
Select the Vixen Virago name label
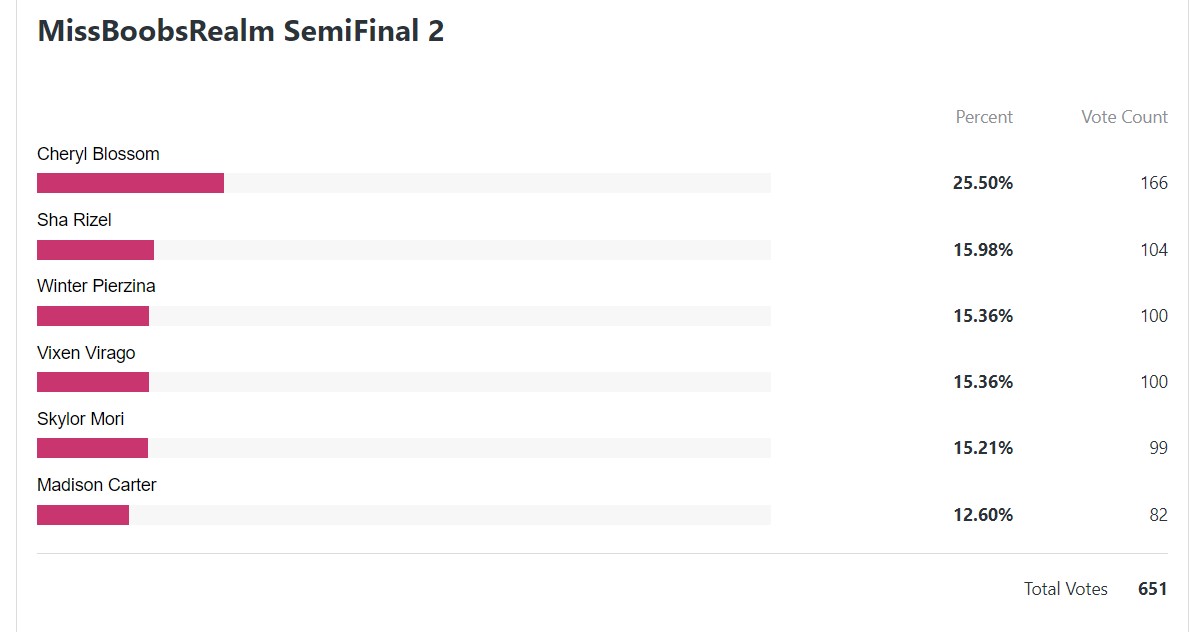click(x=86, y=353)
